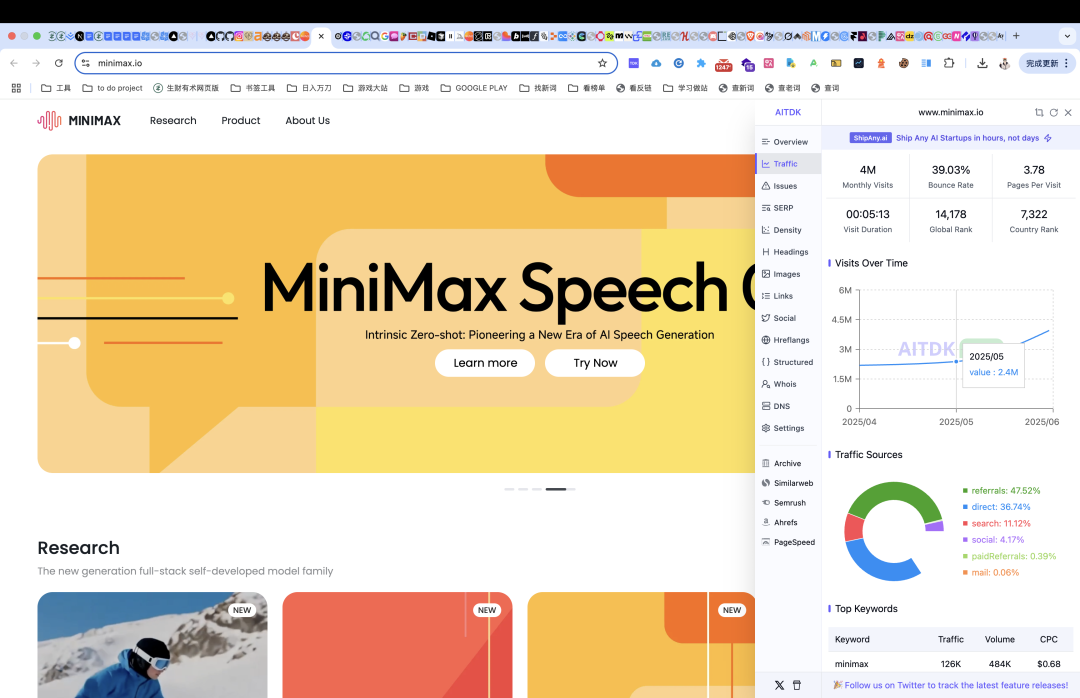1080x698 pixels.
Task: Click the address bar showing minimax.io
Action: pos(344,63)
